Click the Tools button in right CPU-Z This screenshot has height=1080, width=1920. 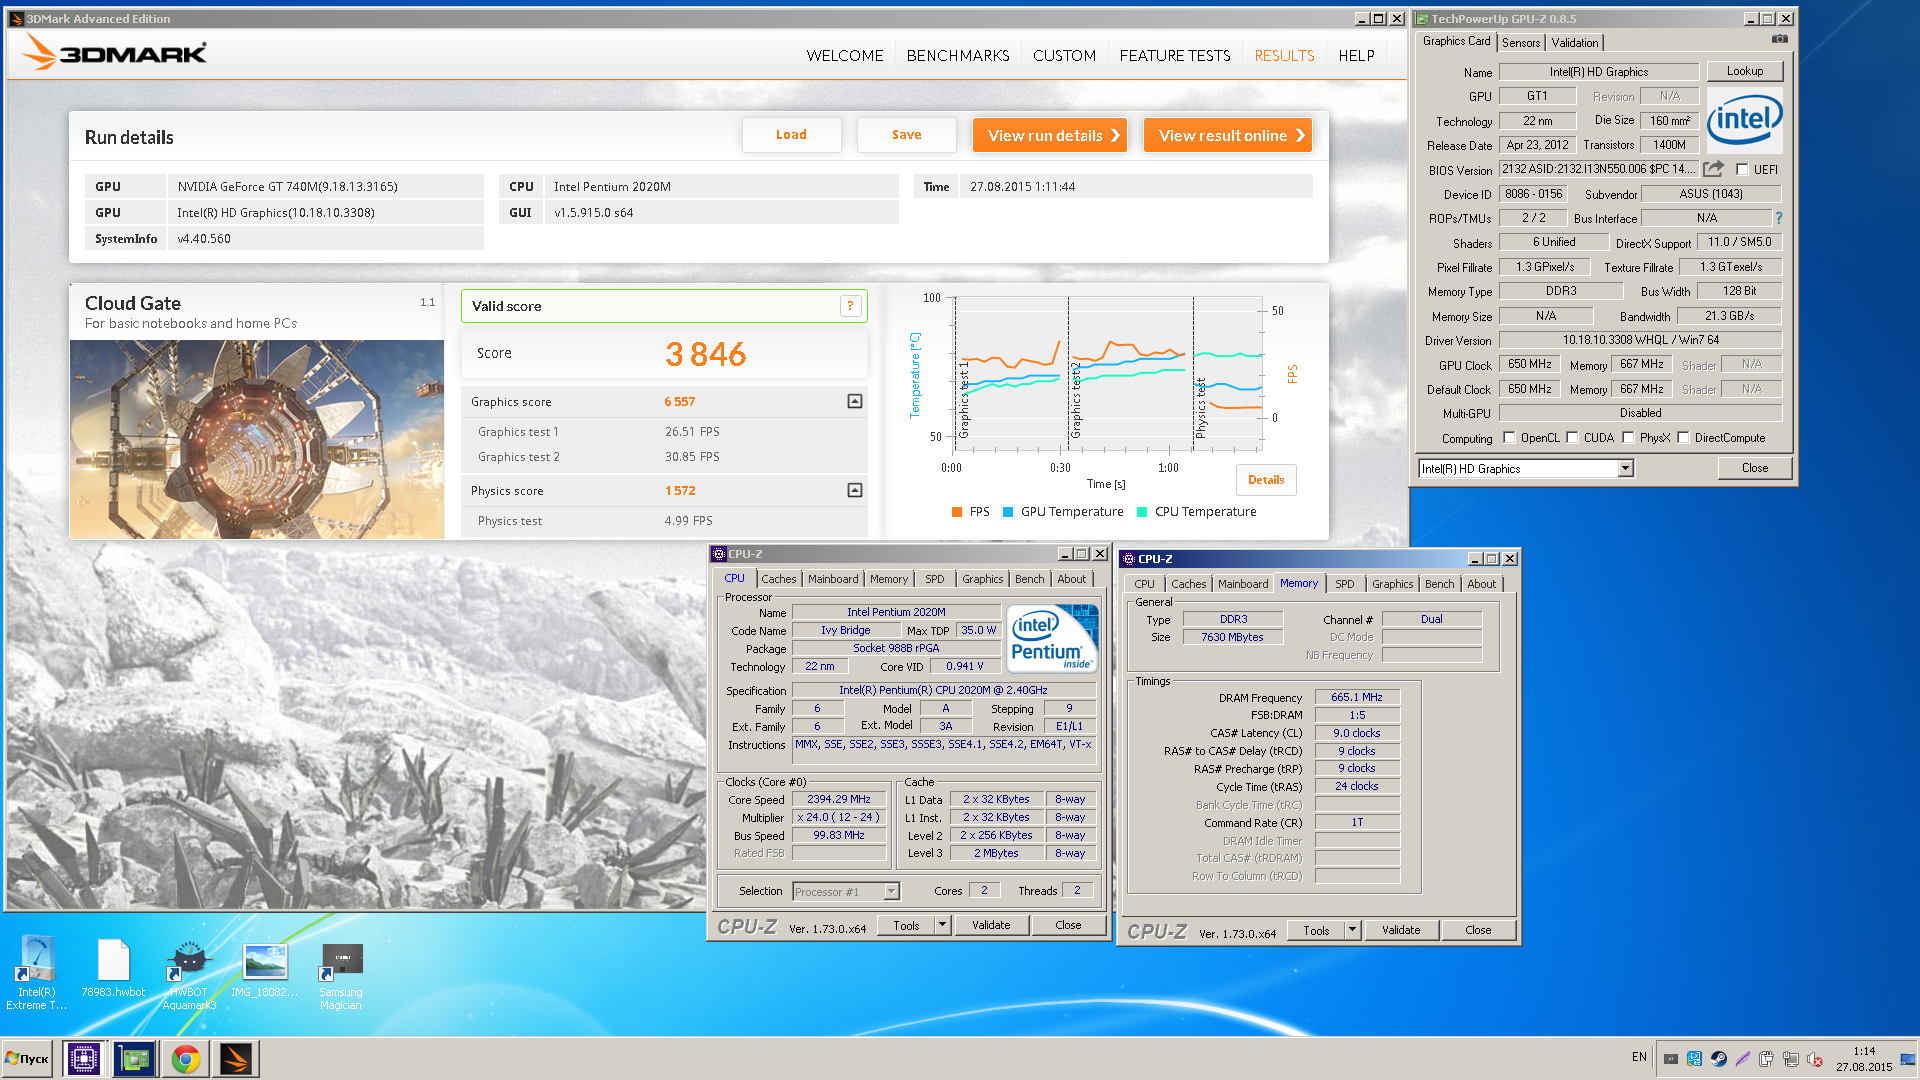pos(1316,930)
